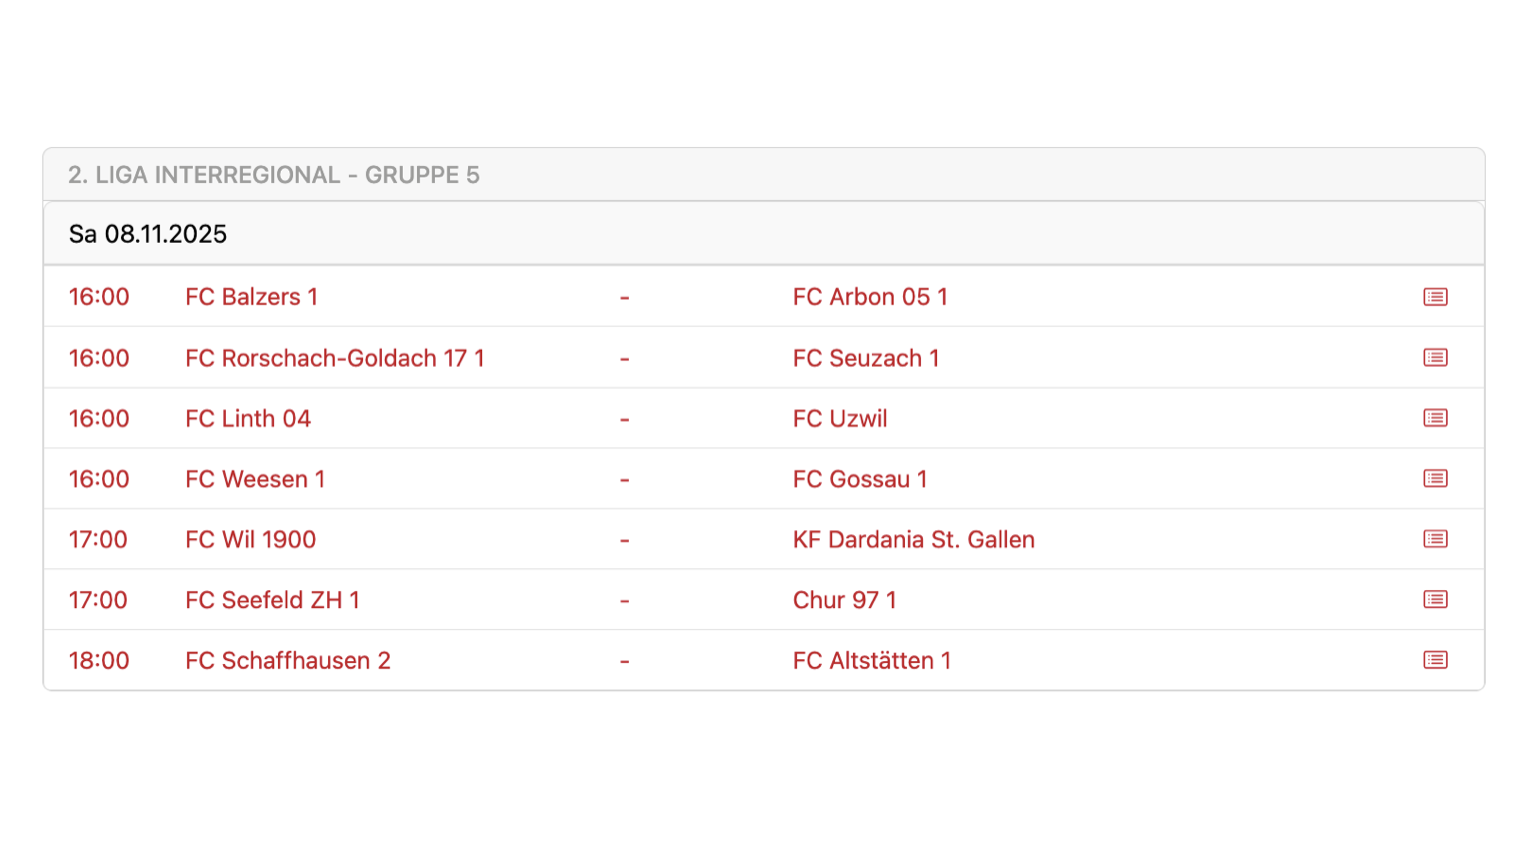Open details icon for FC Schaffhausen 2 match
Viewport: 1526px width, 860px height.
pos(1435,660)
